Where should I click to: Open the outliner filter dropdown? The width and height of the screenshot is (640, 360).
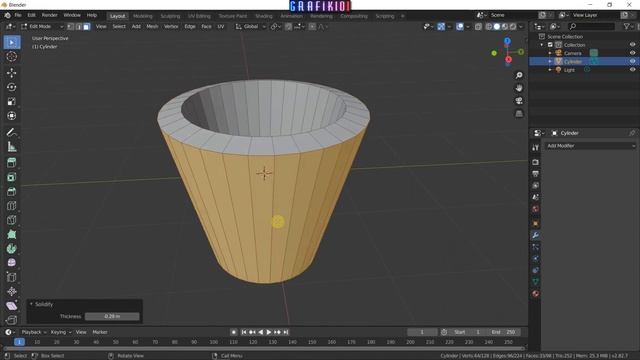pos(629,27)
